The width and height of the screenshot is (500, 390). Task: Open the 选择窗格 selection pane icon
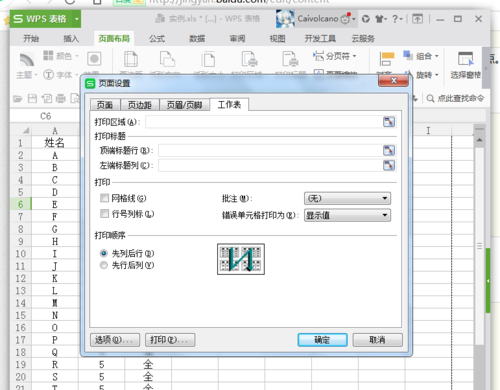coord(466,59)
